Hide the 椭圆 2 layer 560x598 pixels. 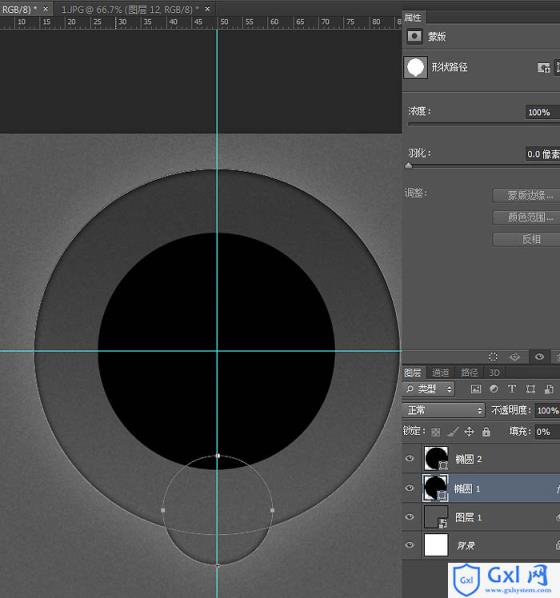[410, 458]
